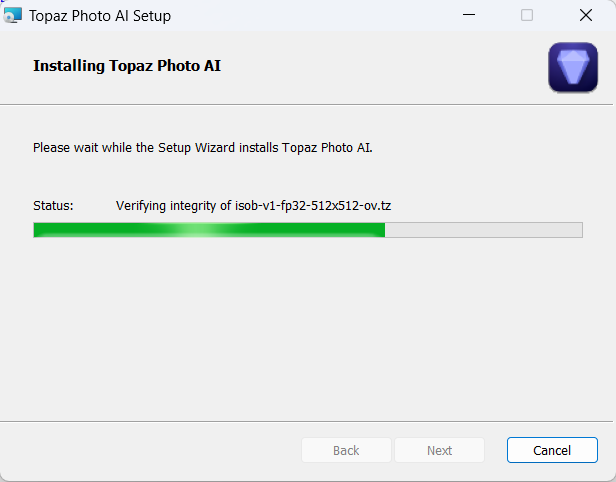
Task: Click the 'Topaz Photo AI Setup' window title
Action: (x=100, y=16)
